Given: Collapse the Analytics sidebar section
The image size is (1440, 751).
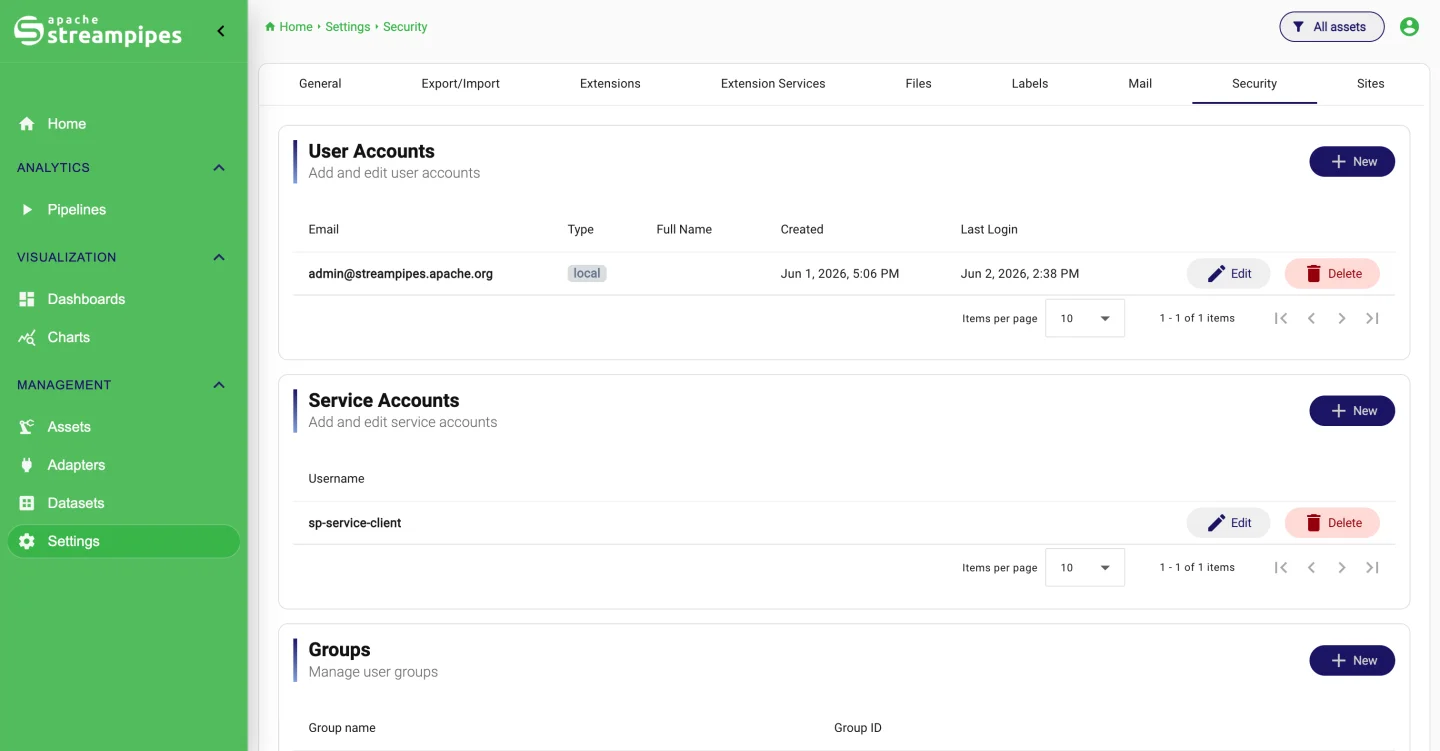Looking at the screenshot, I should (219, 168).
